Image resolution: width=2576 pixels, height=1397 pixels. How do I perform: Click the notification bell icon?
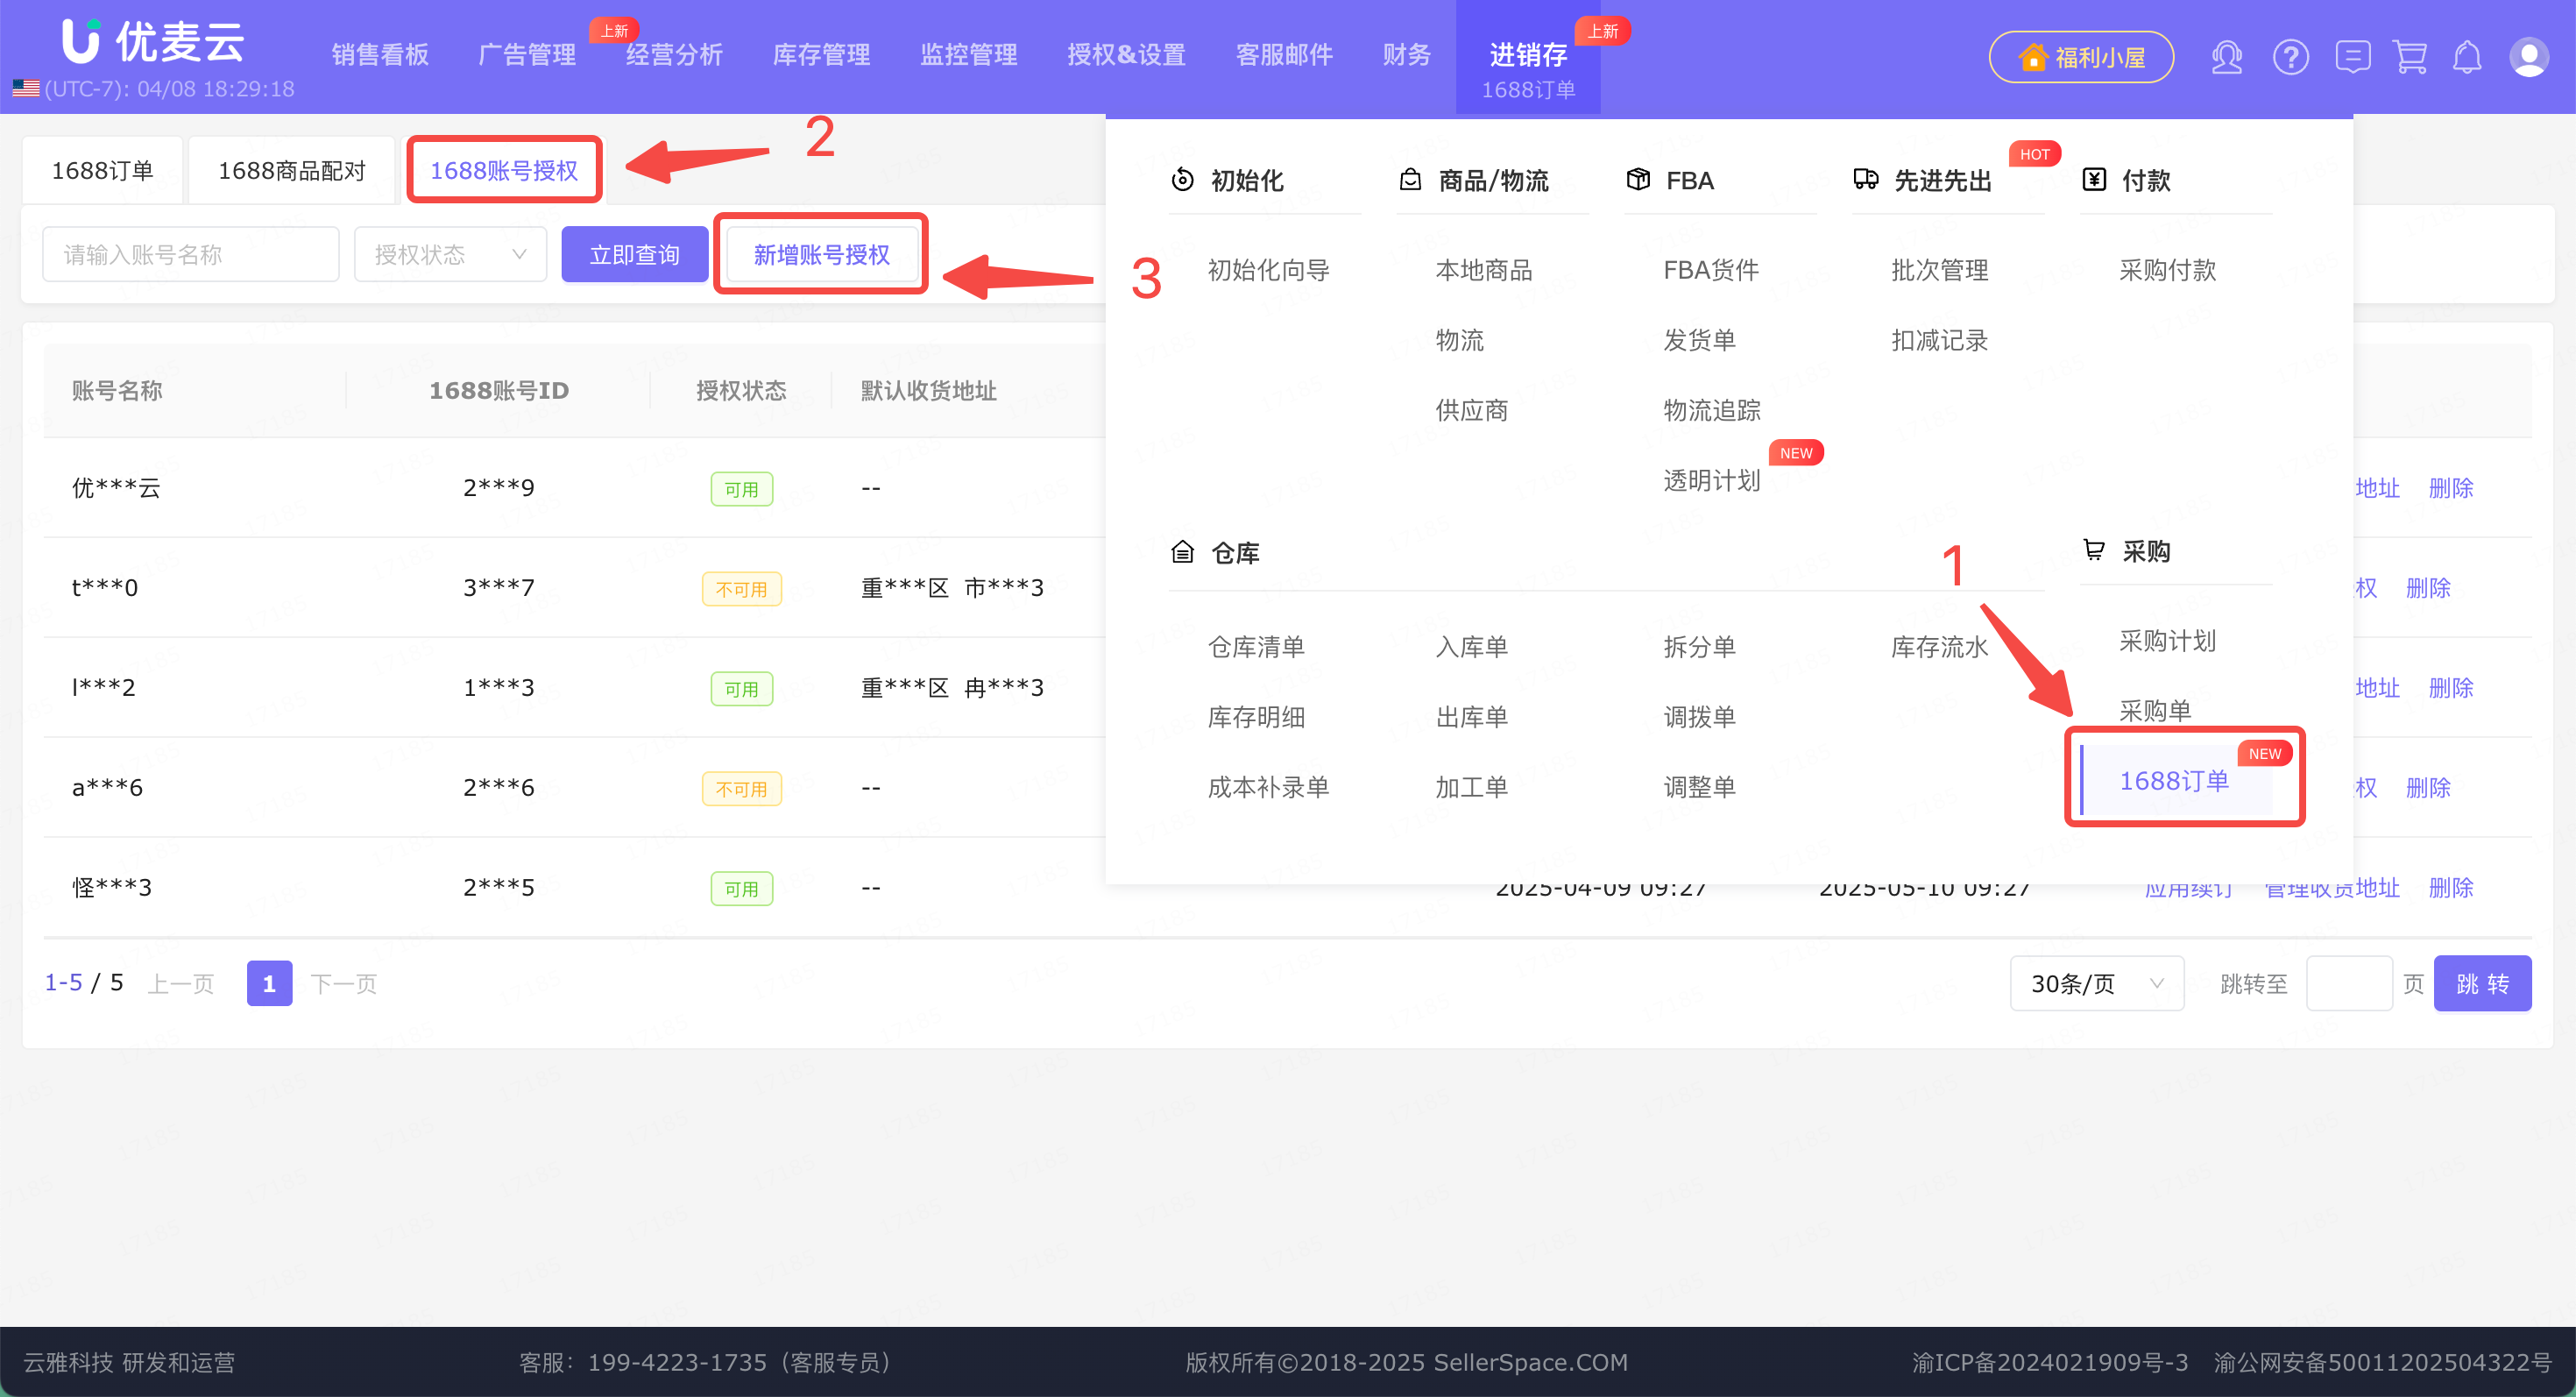point(2467,57)
